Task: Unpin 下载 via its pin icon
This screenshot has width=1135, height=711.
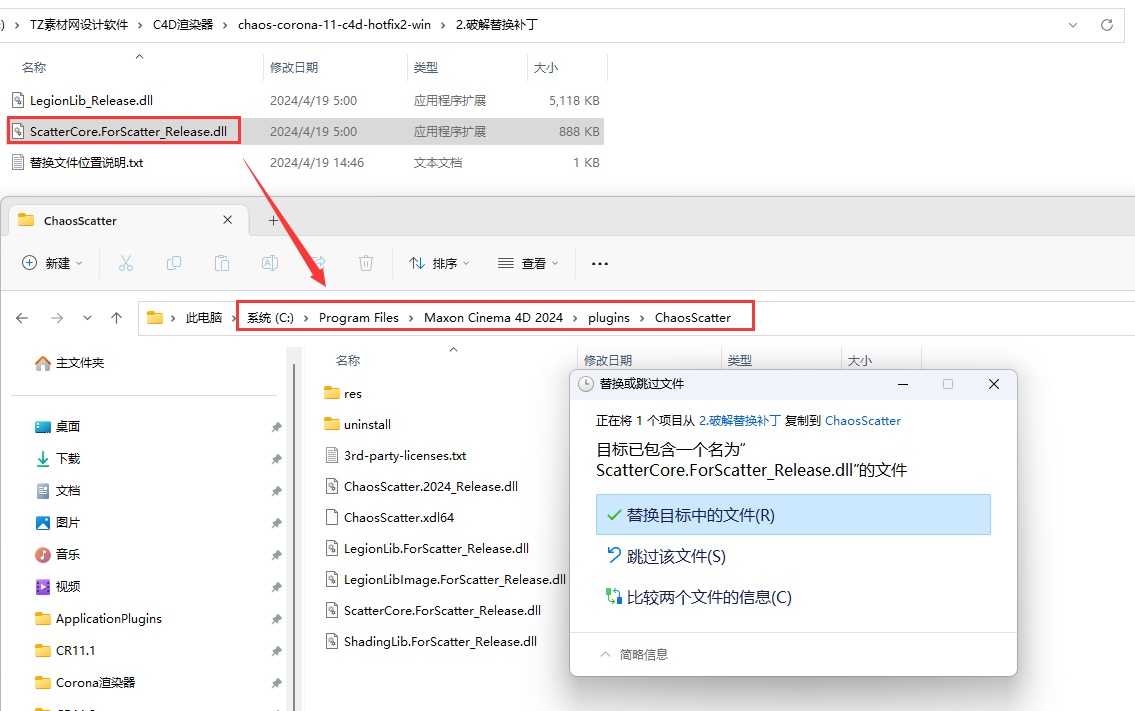Action: tap(277, 459)
